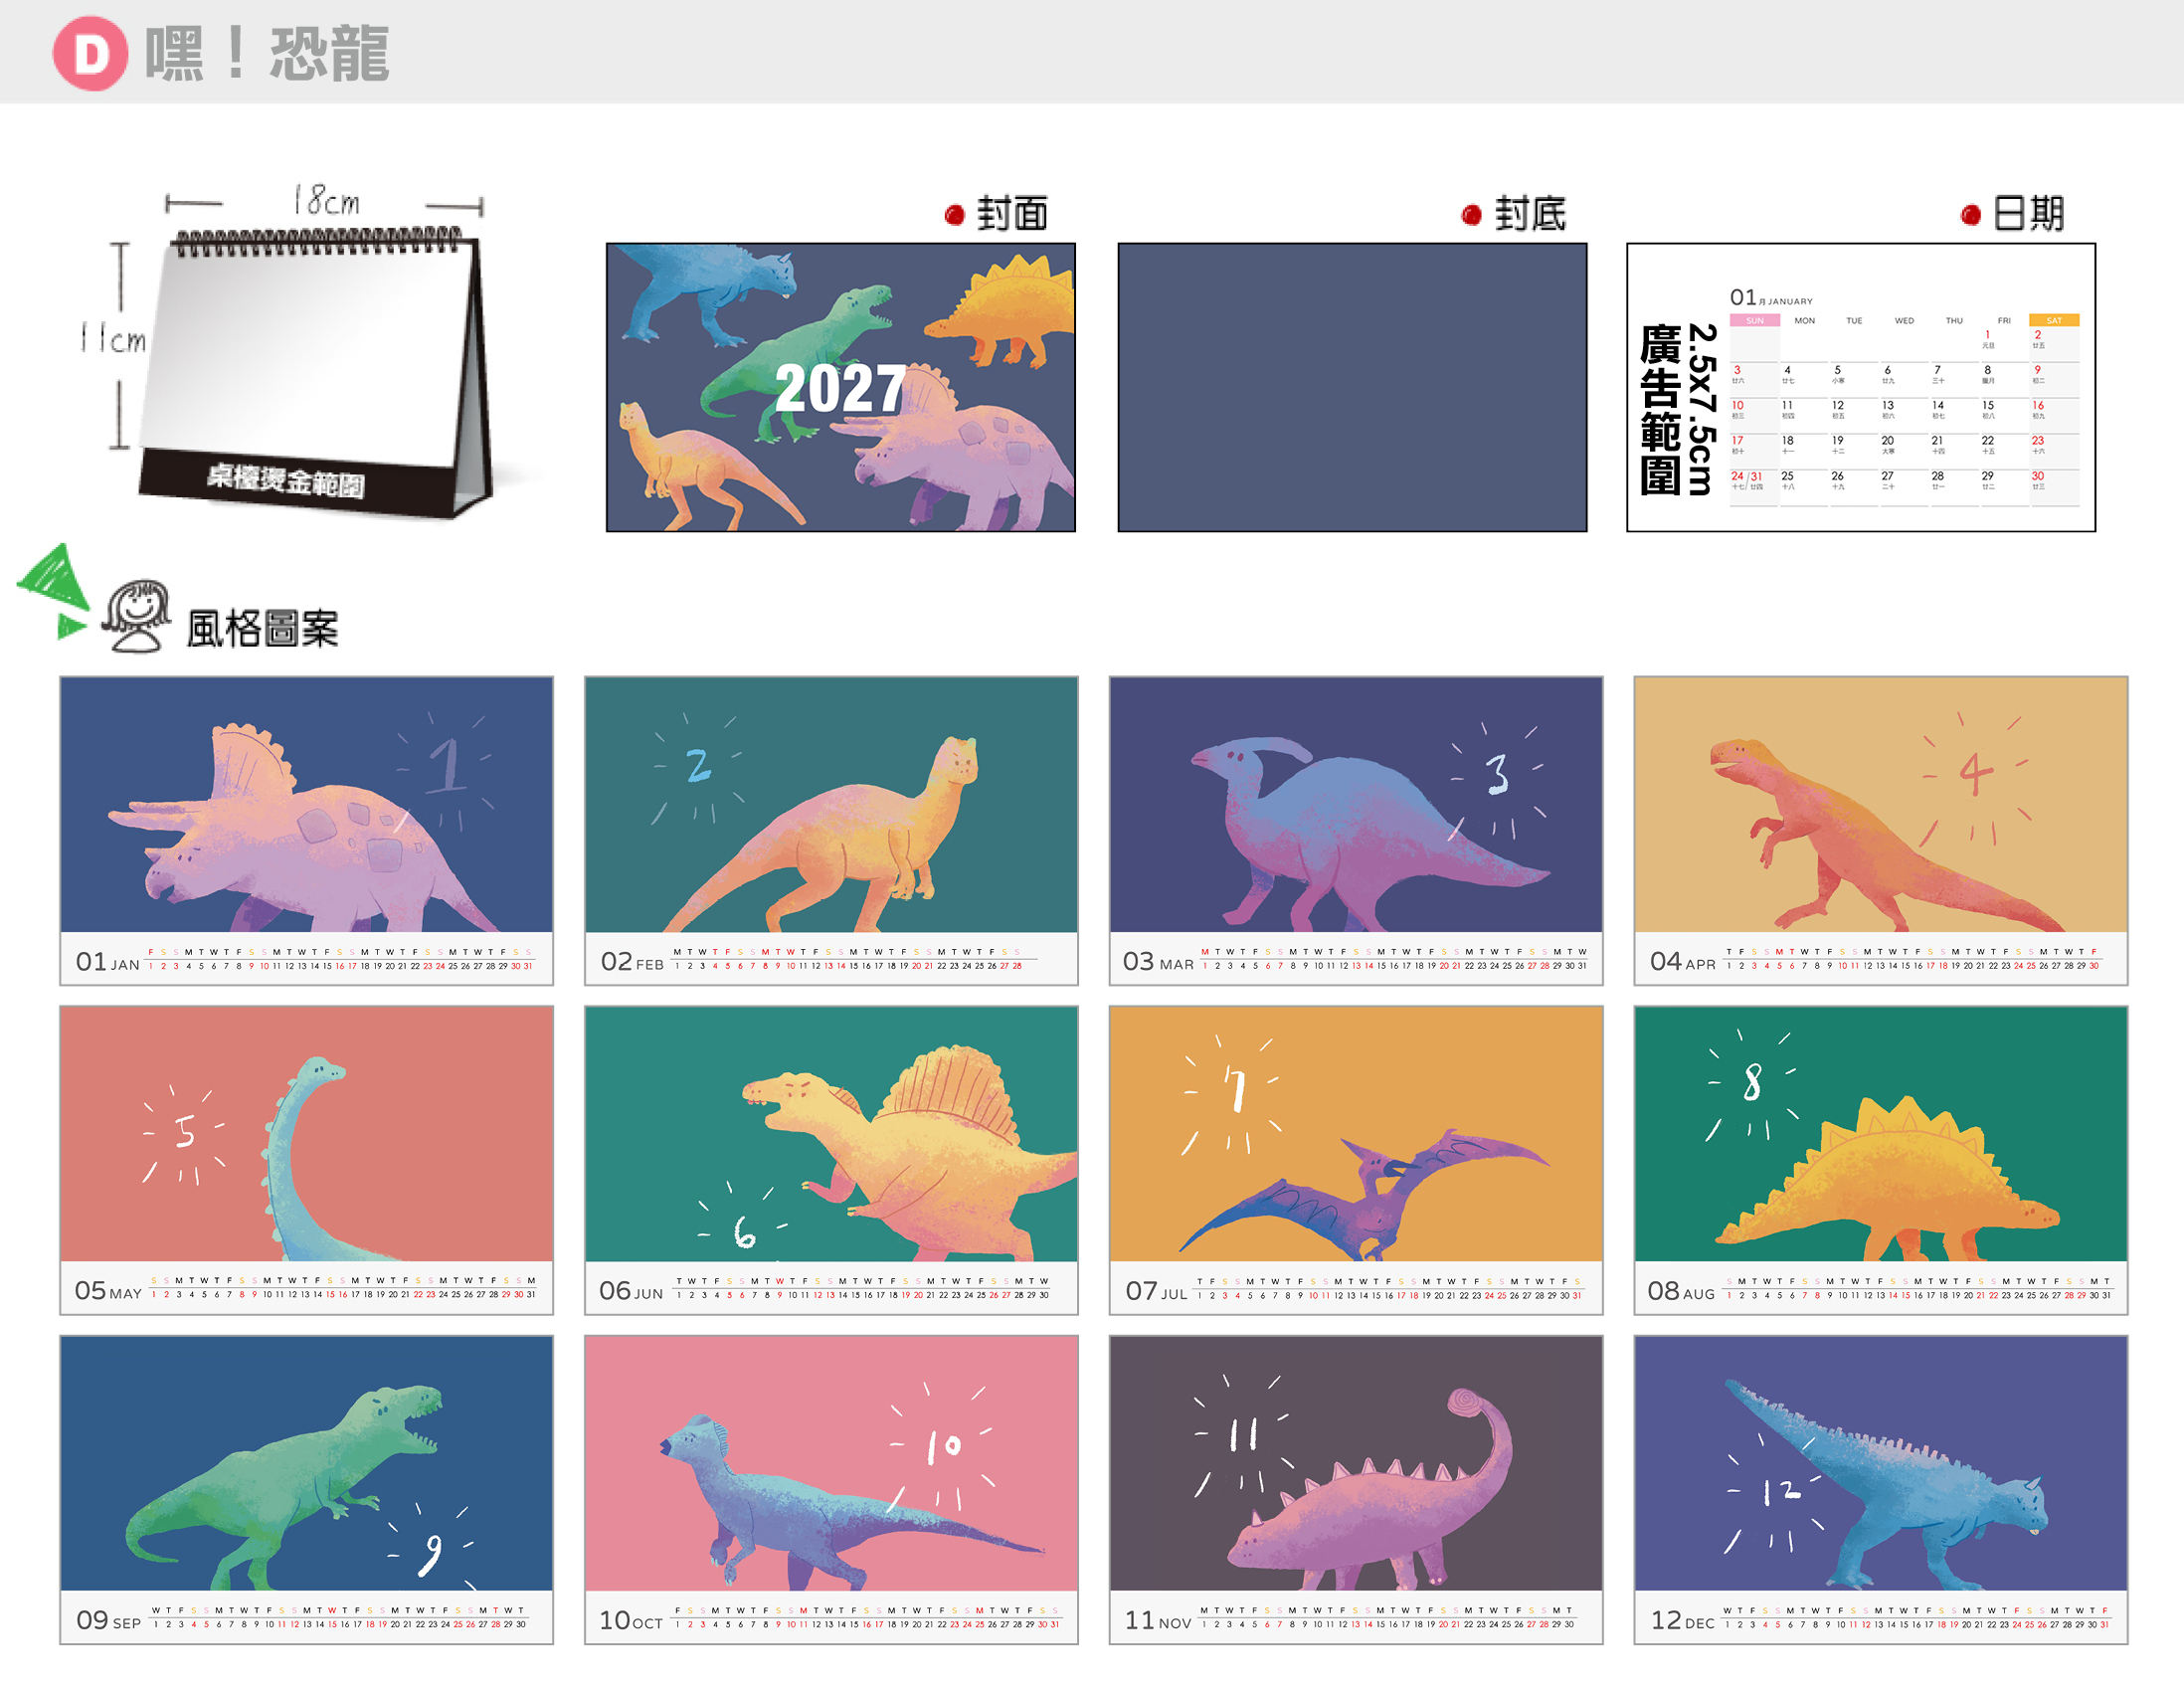Select the 01 JAN triceratops page
Screen dimensions: 2184x1693
tap(306, 830)
